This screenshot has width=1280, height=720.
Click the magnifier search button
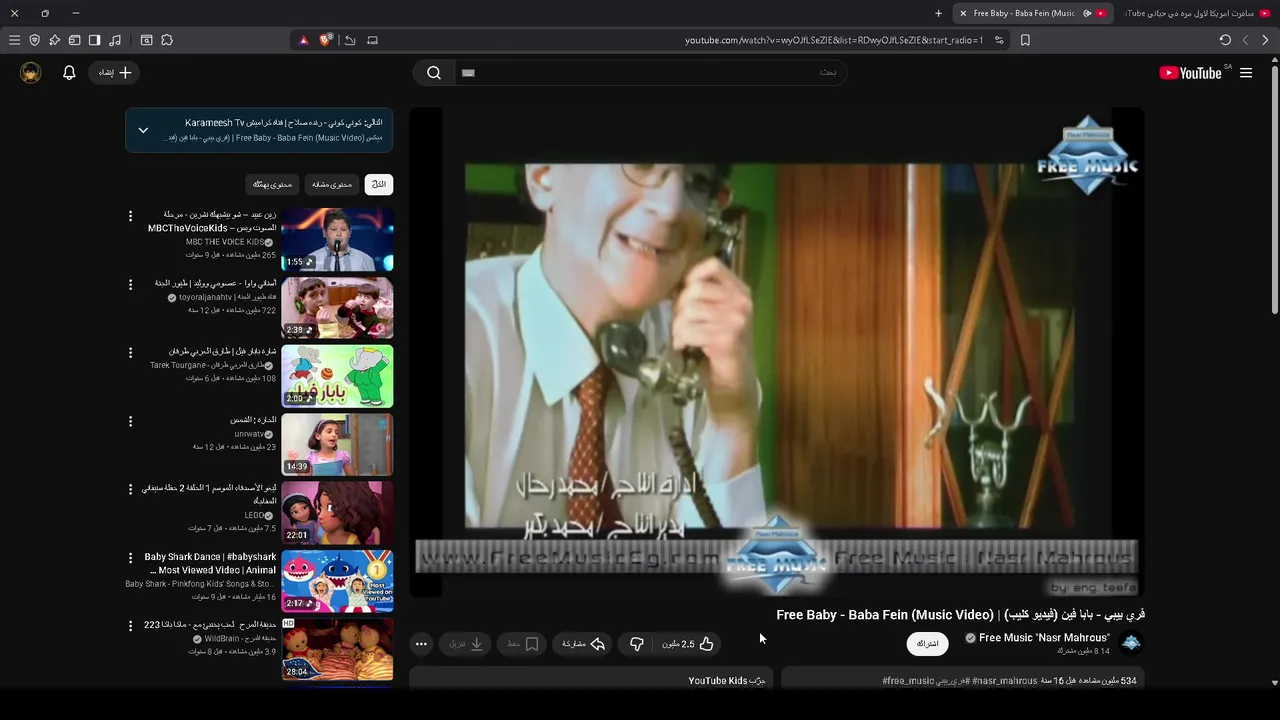point(434,72)
